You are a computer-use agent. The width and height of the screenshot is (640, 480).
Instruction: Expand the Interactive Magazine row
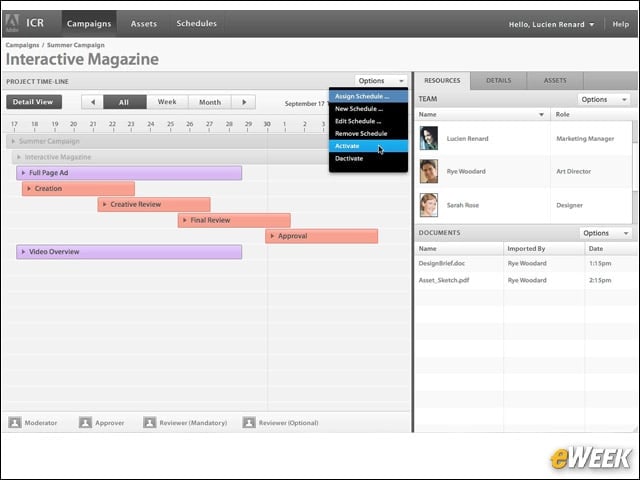(19, 157)
